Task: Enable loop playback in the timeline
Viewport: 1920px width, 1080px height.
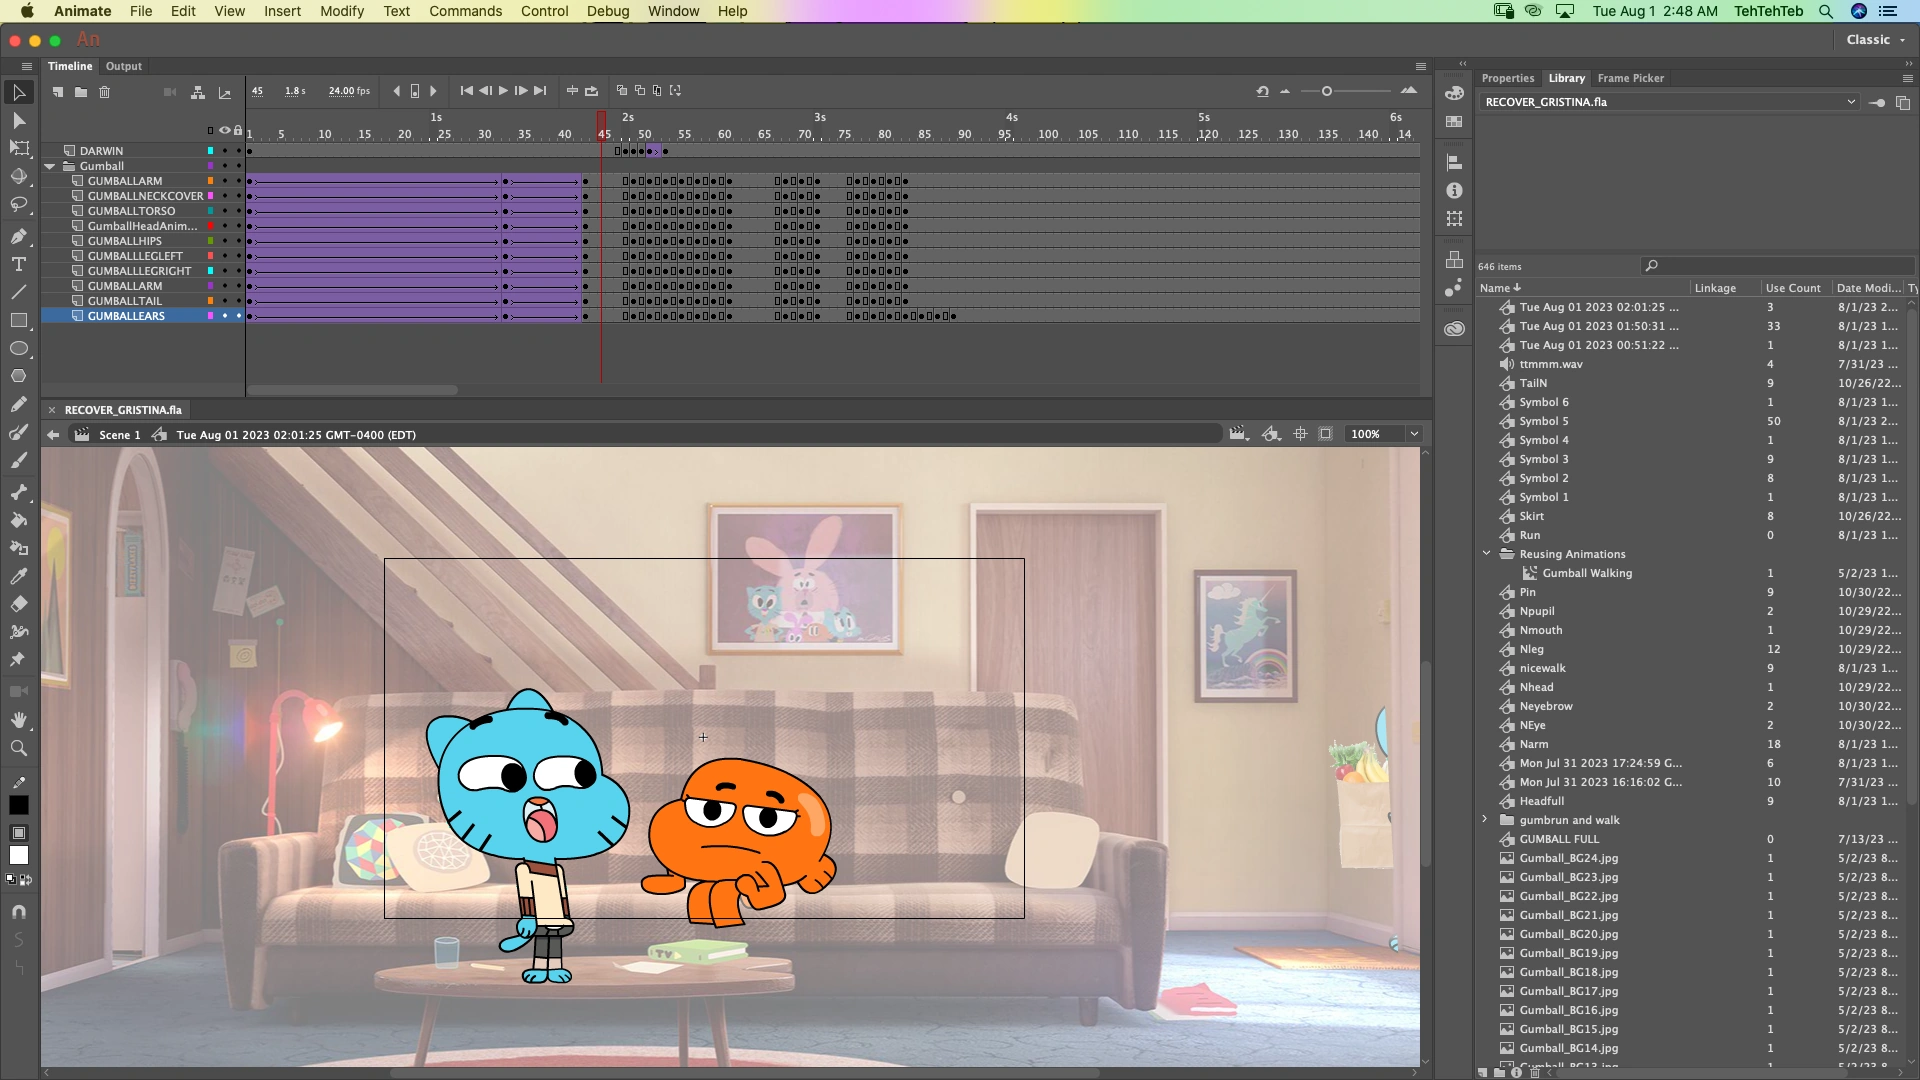Action: click(591, 90)
